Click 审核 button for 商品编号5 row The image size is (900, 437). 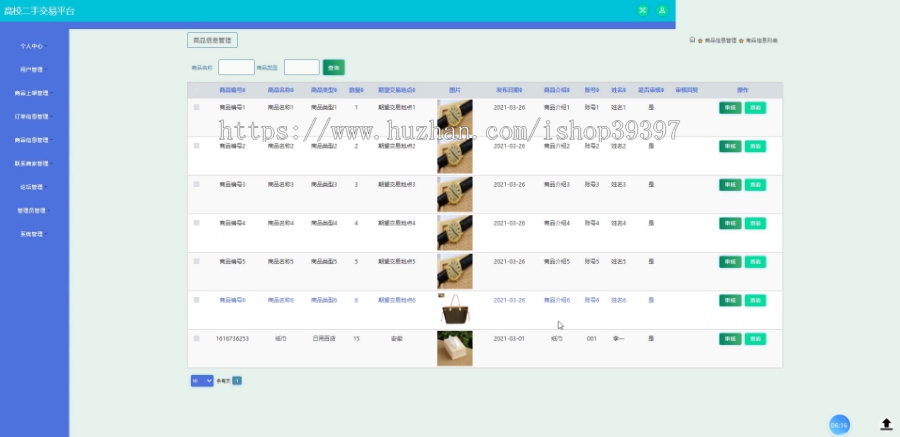[730, 262]
